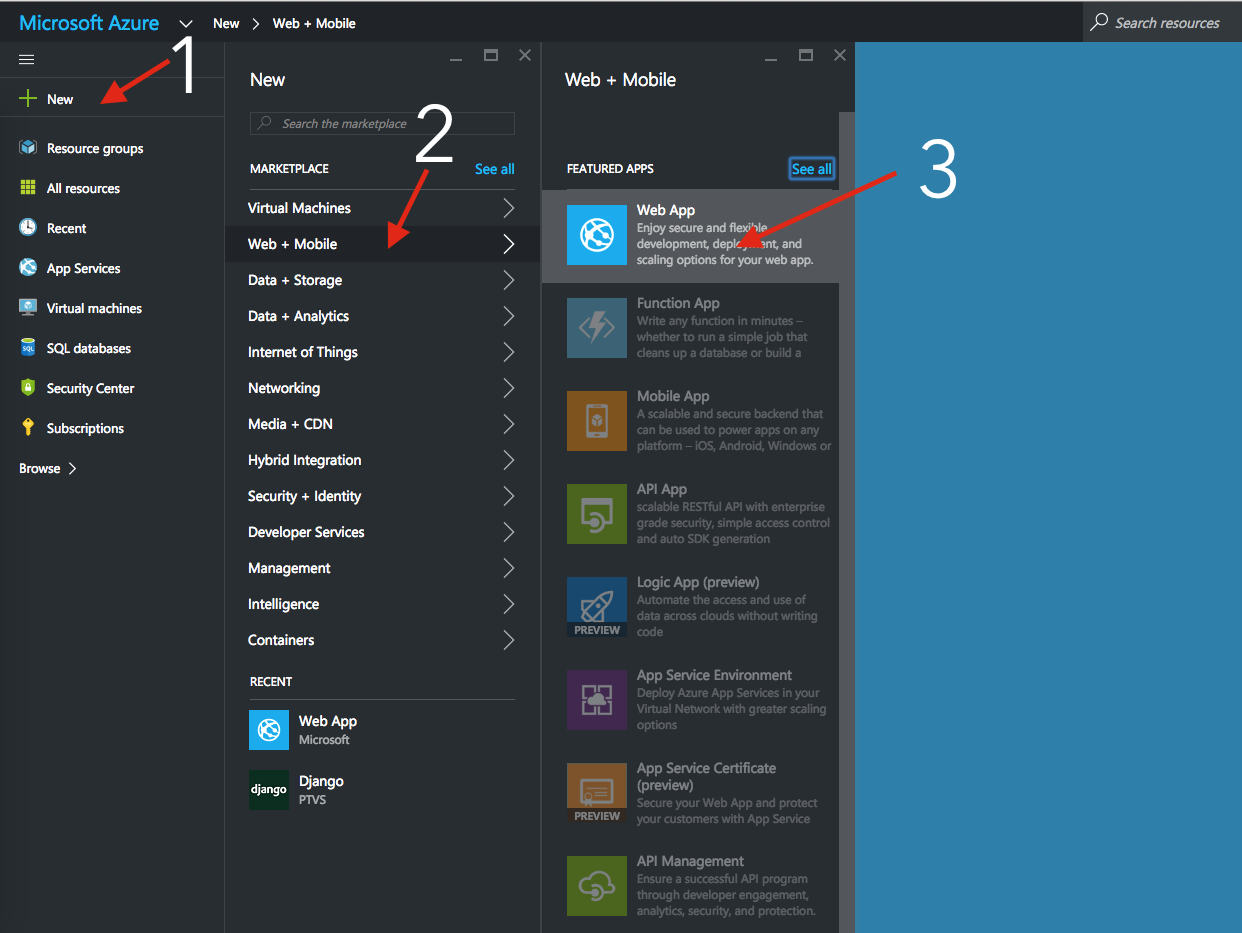Toggle the hamburger menu in sidebar
The image size is (1242, 933).
click(x=27, y=60)
